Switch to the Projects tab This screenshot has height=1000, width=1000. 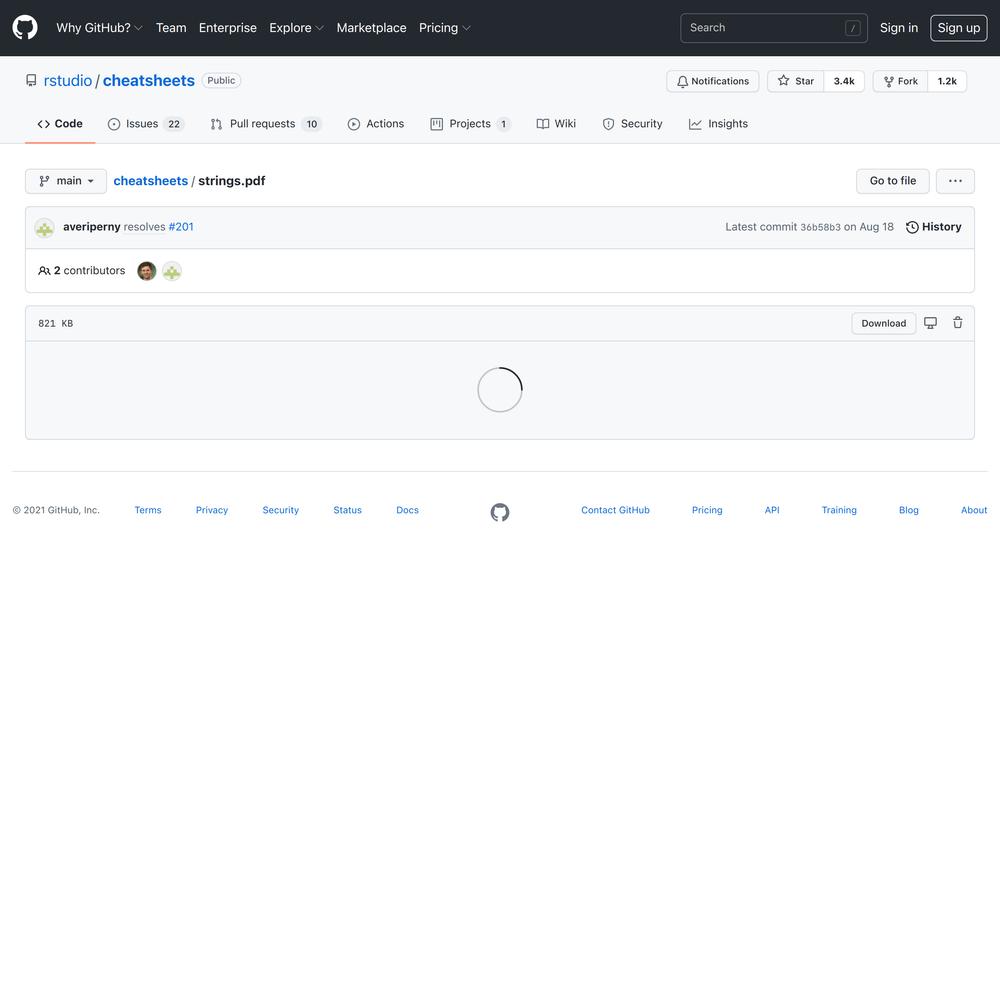471,124
